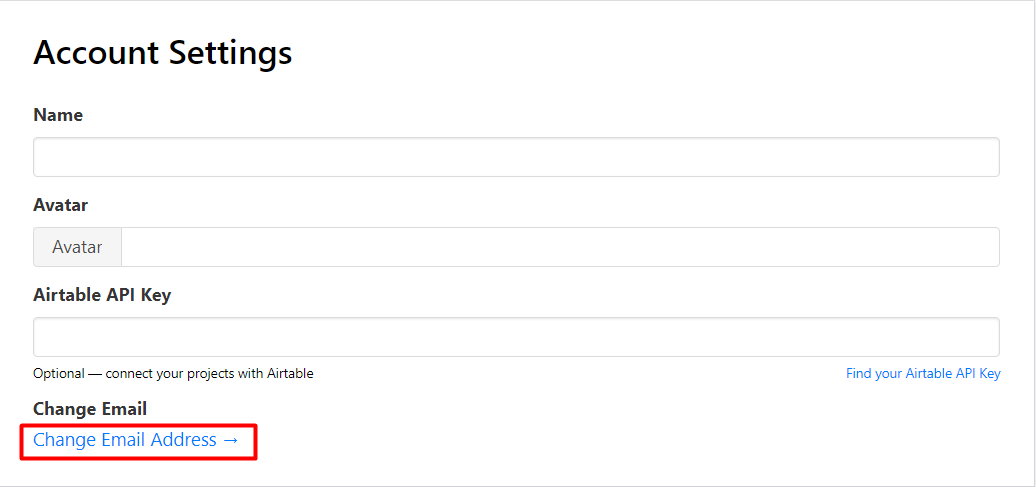Click the word projects in the hint text

[x=208, y=374]
